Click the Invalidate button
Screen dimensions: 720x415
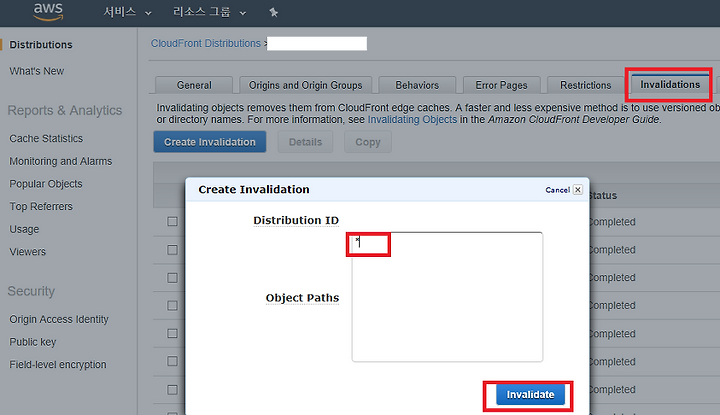click(530, 395)
